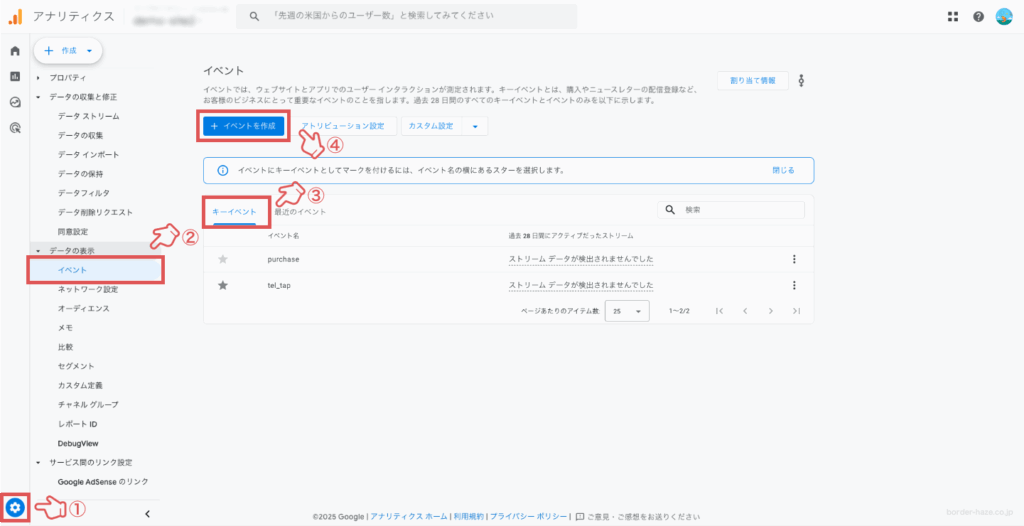Click the カスタム設定 button
Viewport: 1024px width, 526px height.
click(431, 126)
